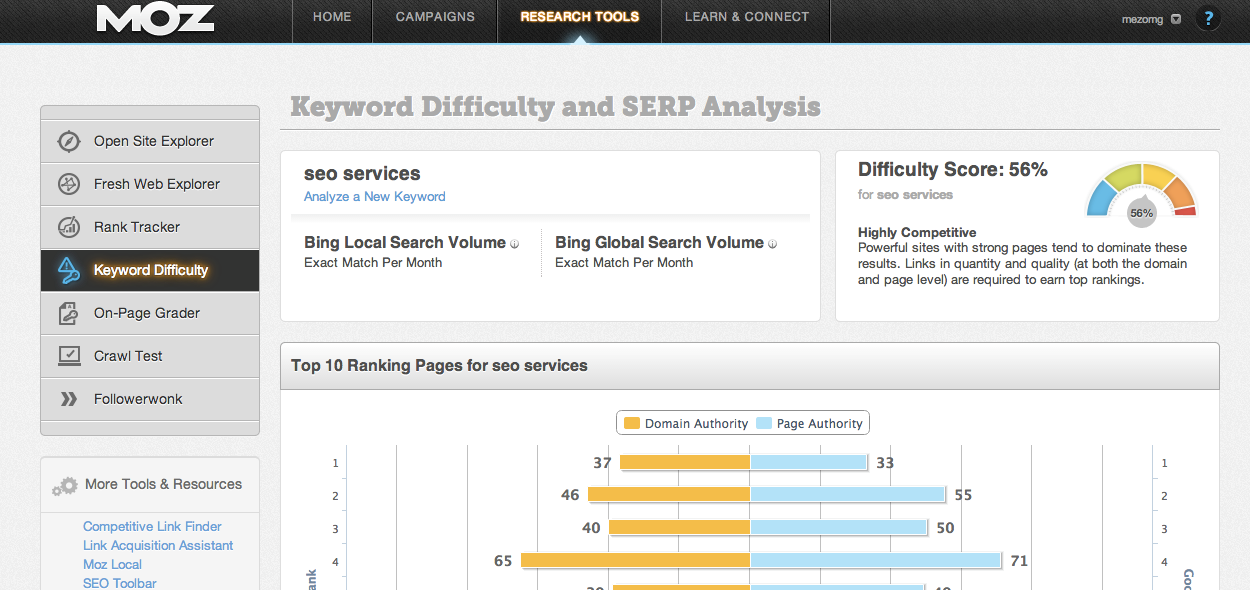Click info icon beside Bing Local Search Volume
Screen dimensions: 1250x590
point(515,244)
